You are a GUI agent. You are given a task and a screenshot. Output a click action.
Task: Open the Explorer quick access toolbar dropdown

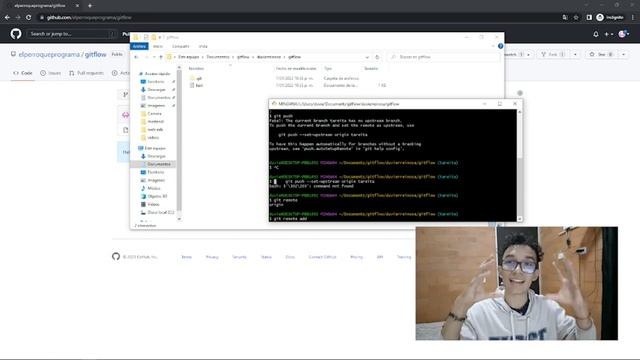click(x=160, y=38)
